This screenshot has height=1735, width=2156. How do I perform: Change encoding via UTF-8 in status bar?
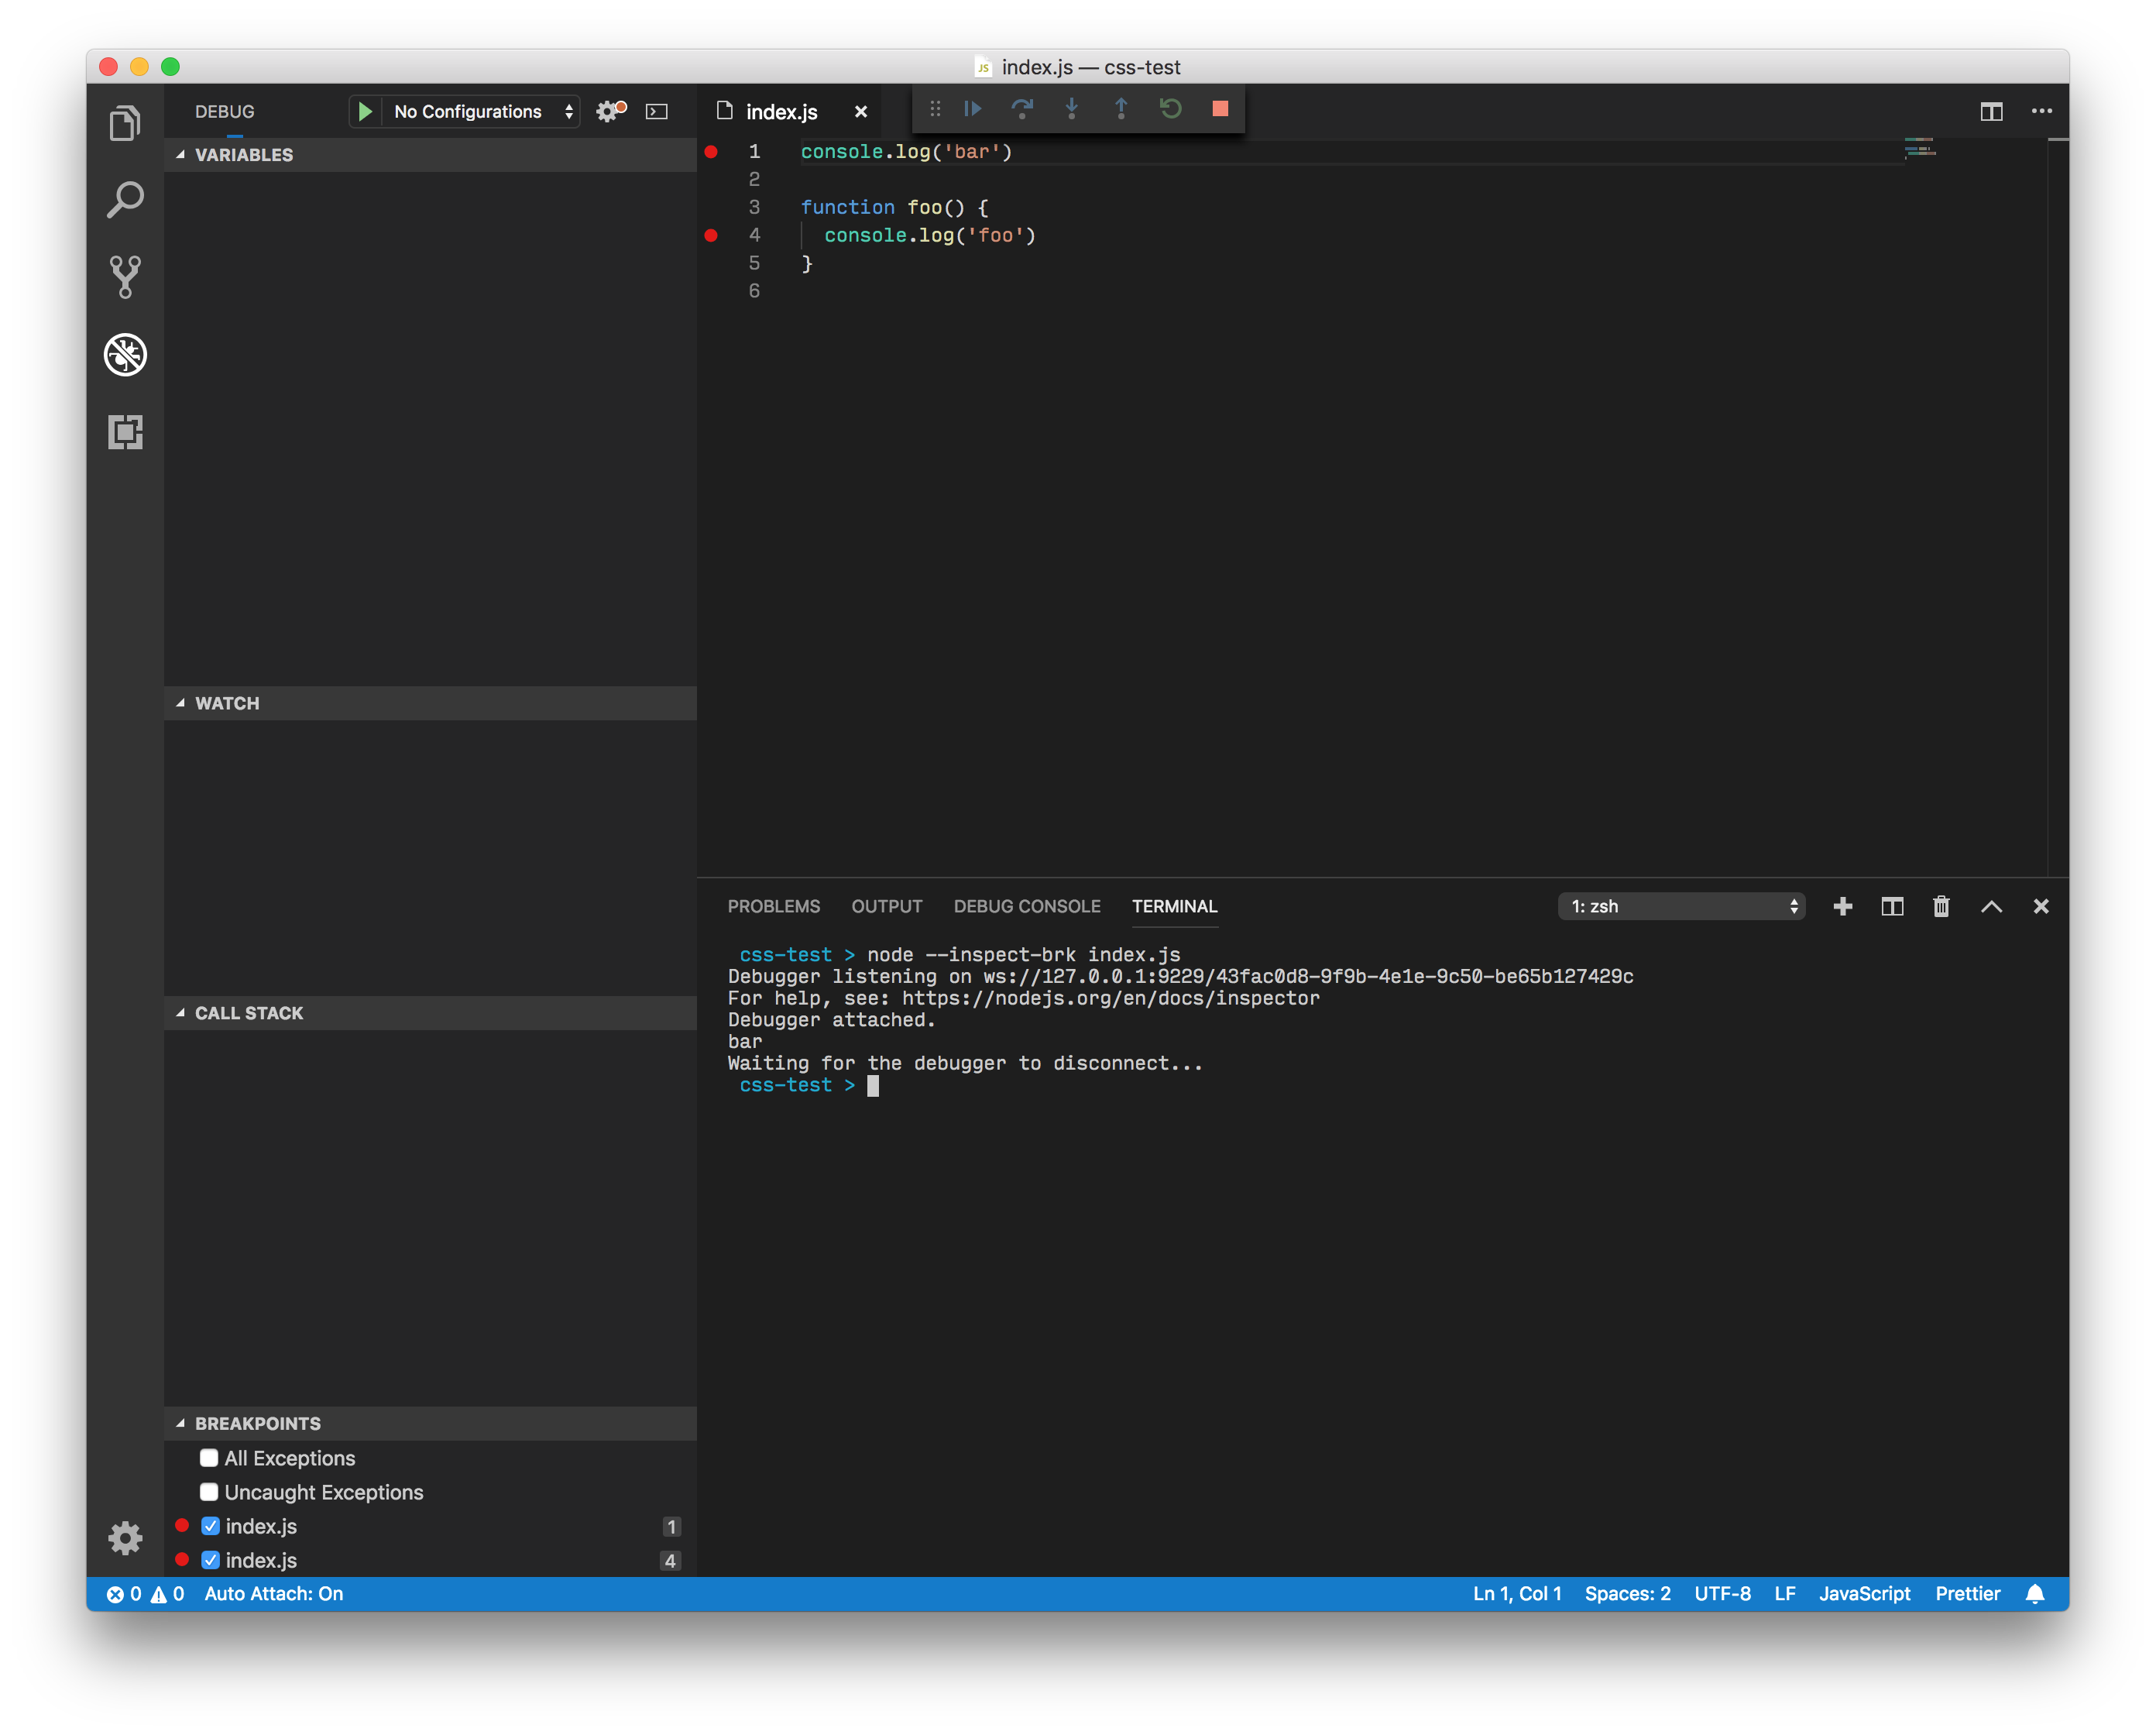[1722, 1594]
